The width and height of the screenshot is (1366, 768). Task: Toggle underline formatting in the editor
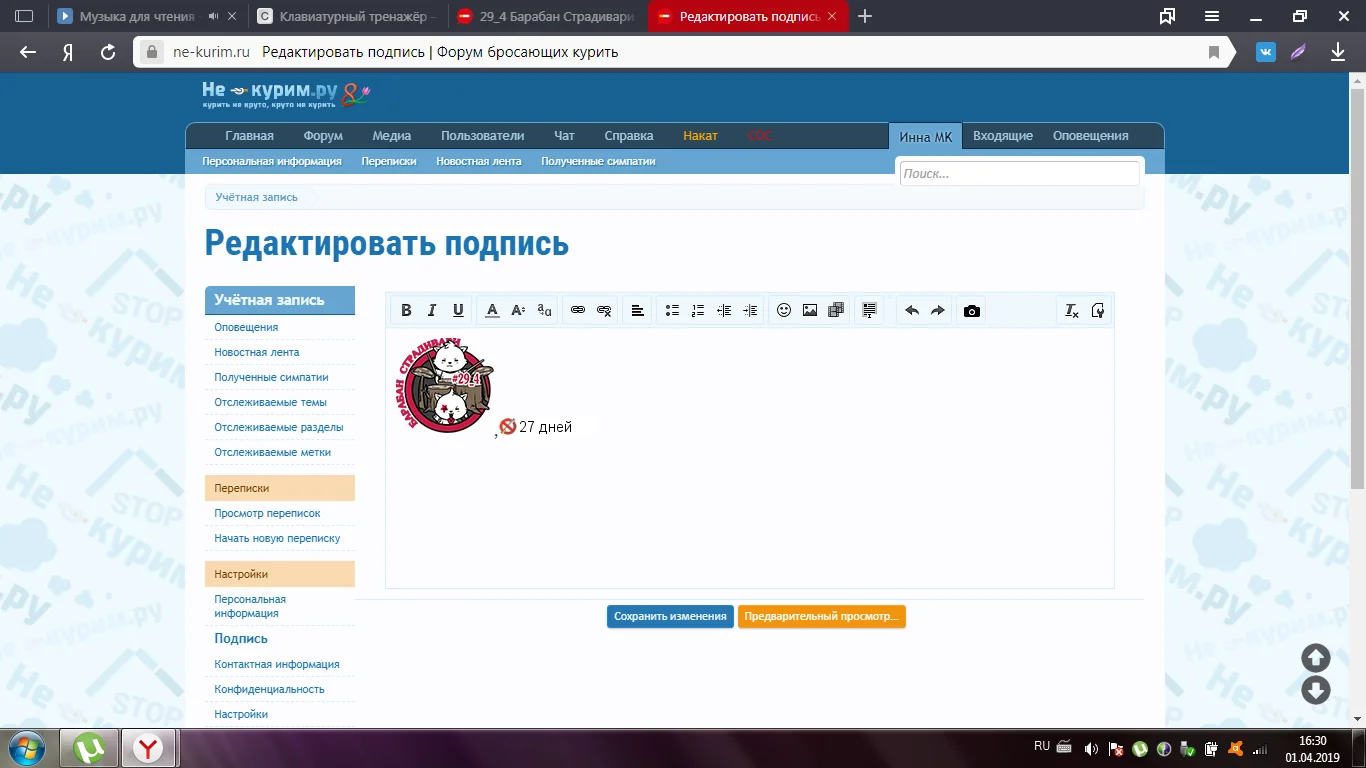point(458,311)
